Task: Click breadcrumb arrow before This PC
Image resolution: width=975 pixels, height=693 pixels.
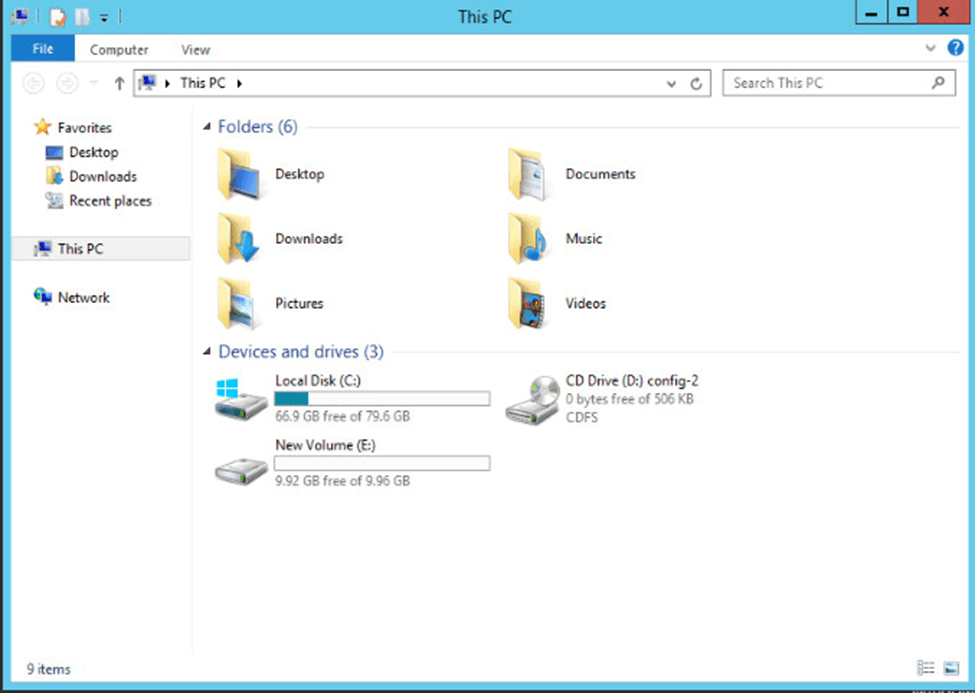Action: point(167,83)
